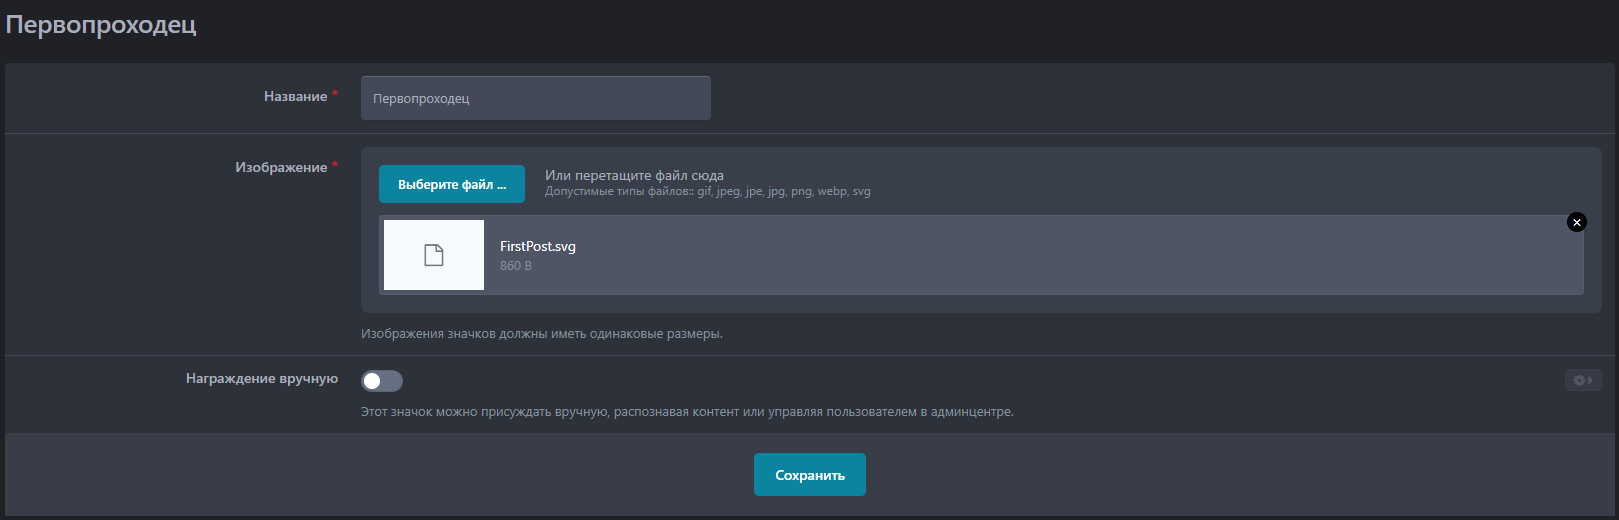Screen dimensions: 1619x520
Task: Remove the uploaded FirstPost.svg file
Action: click(x=1576, y=222)
